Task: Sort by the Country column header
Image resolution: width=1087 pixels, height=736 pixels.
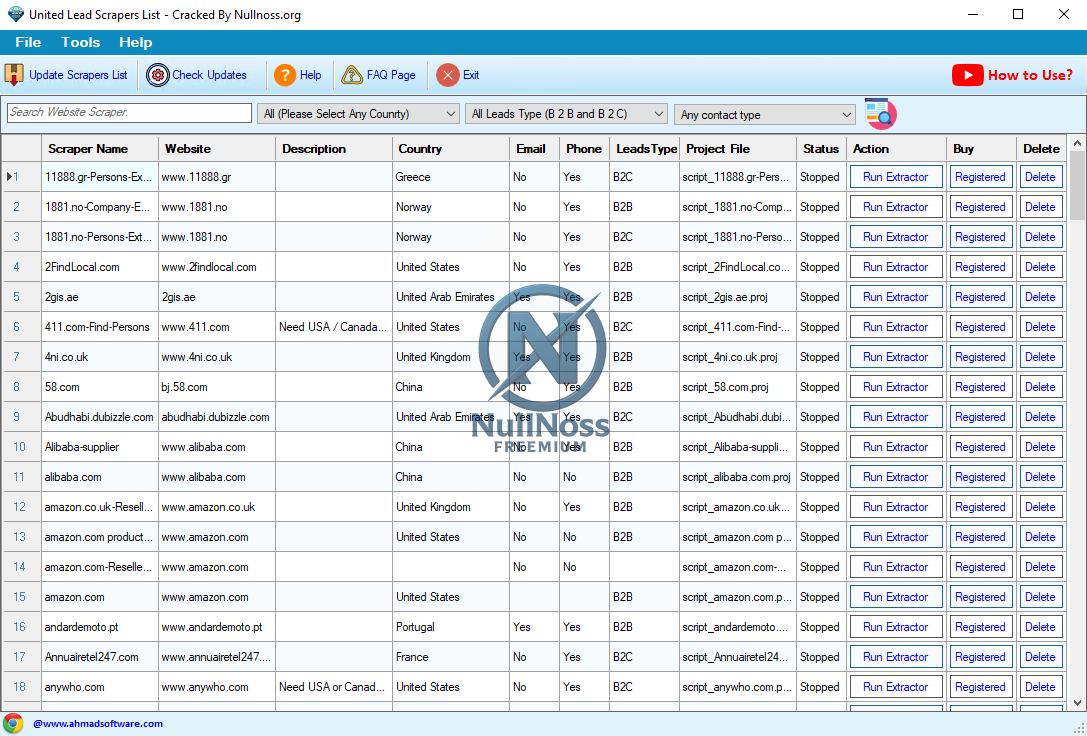Action: tap(420, 149)
